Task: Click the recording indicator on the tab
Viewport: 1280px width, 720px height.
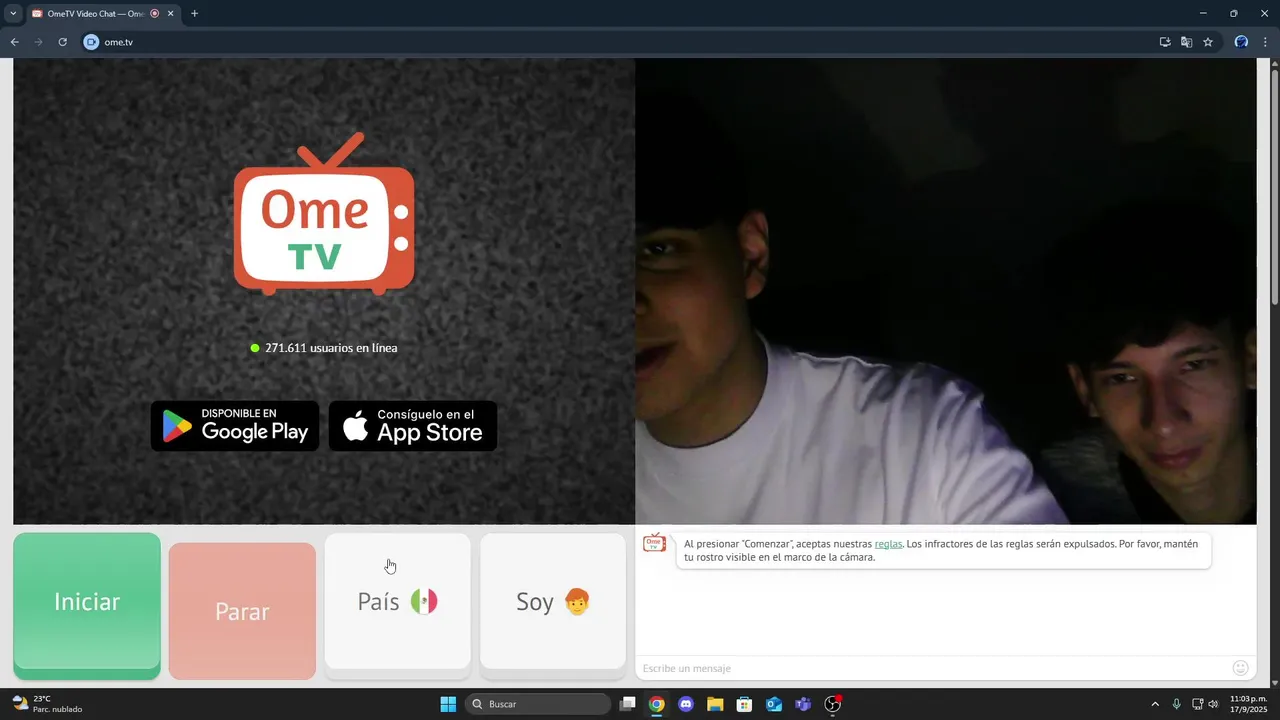Action: pos(155,14)
